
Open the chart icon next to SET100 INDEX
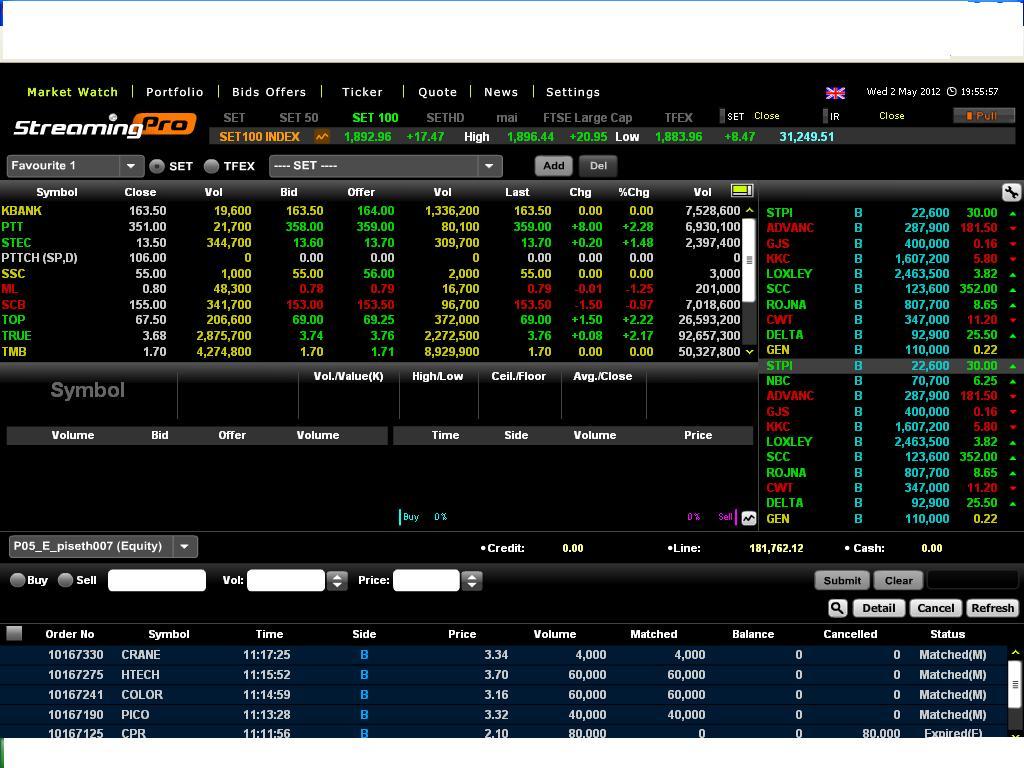321,136
